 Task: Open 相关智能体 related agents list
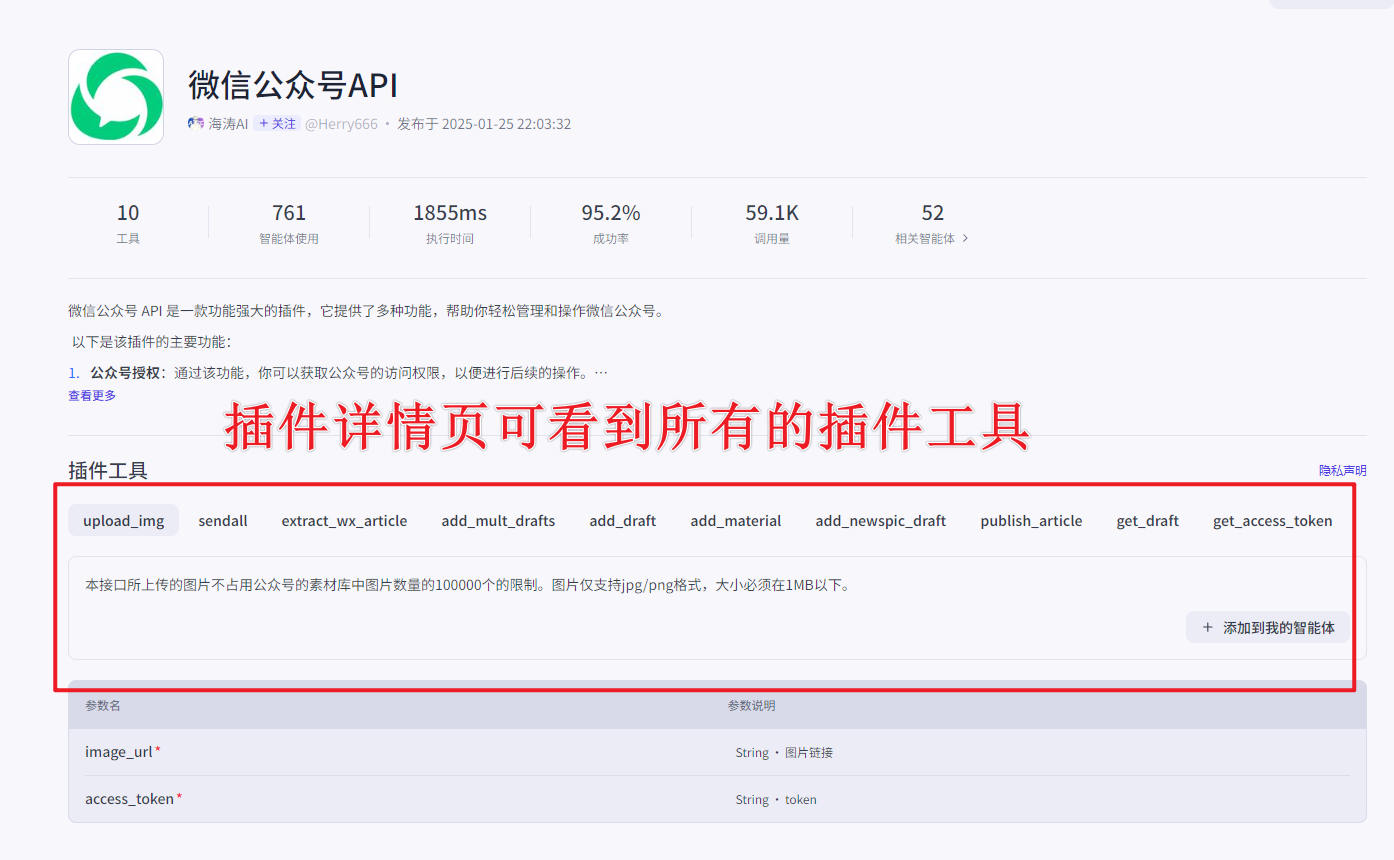coord(932,239)
